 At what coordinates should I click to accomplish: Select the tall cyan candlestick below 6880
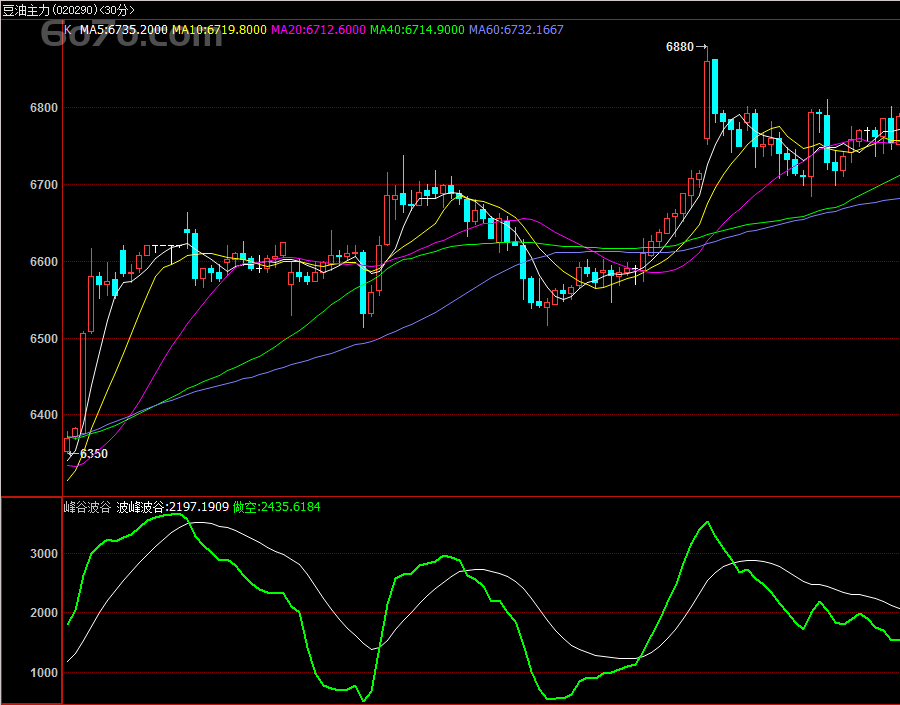(x=714, y=87)
